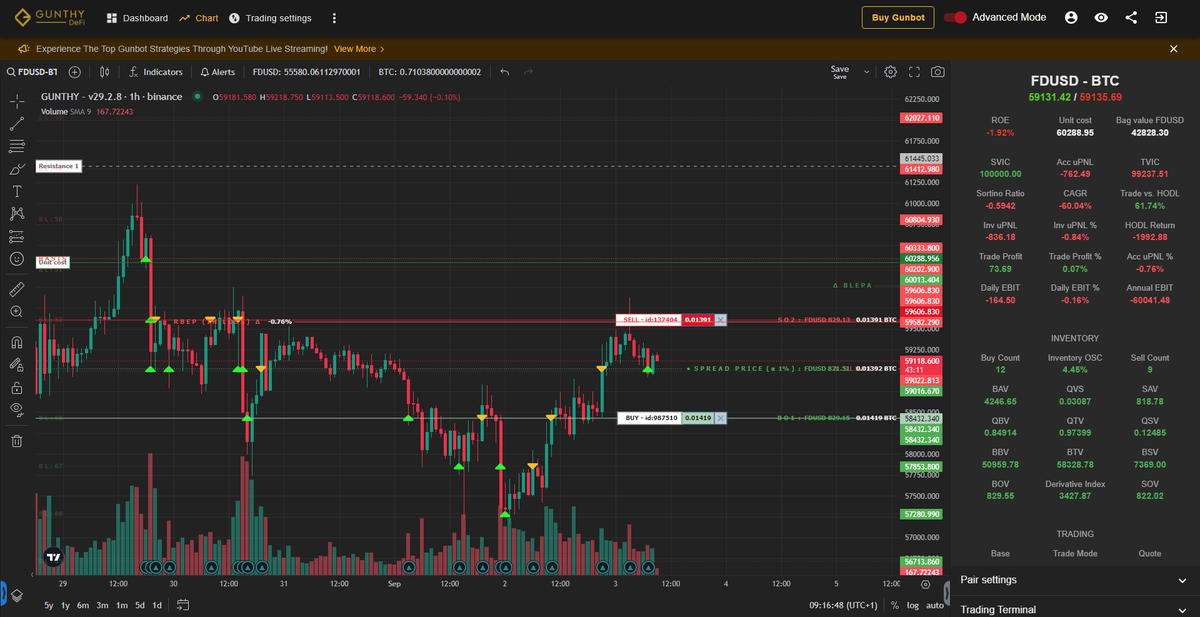The width and height of the screenshot is (1200, 617).
Task: Toggle the eye visibility icon in header
Action: pos(1101,18)
